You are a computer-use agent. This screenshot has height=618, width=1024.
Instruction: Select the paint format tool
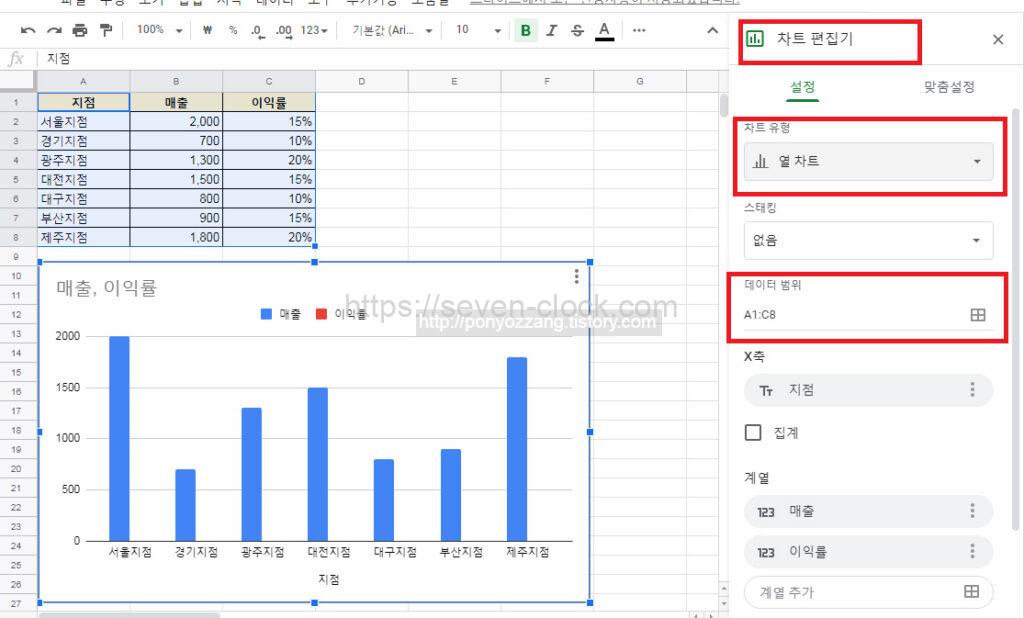(x=106, y=31)
